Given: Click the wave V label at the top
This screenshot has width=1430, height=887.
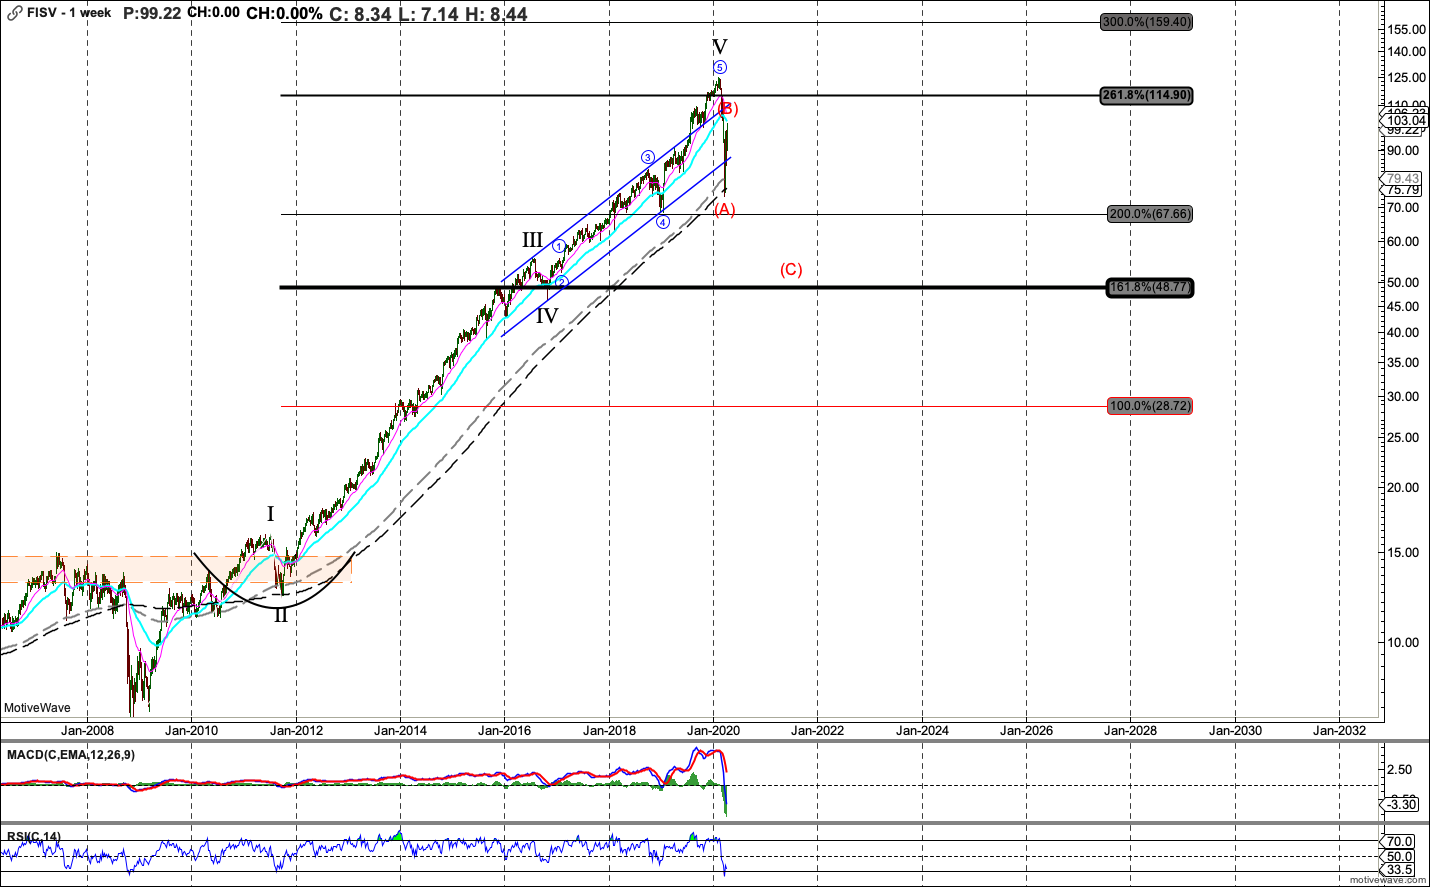Looking at the screenshot, I should click(720, 47).
